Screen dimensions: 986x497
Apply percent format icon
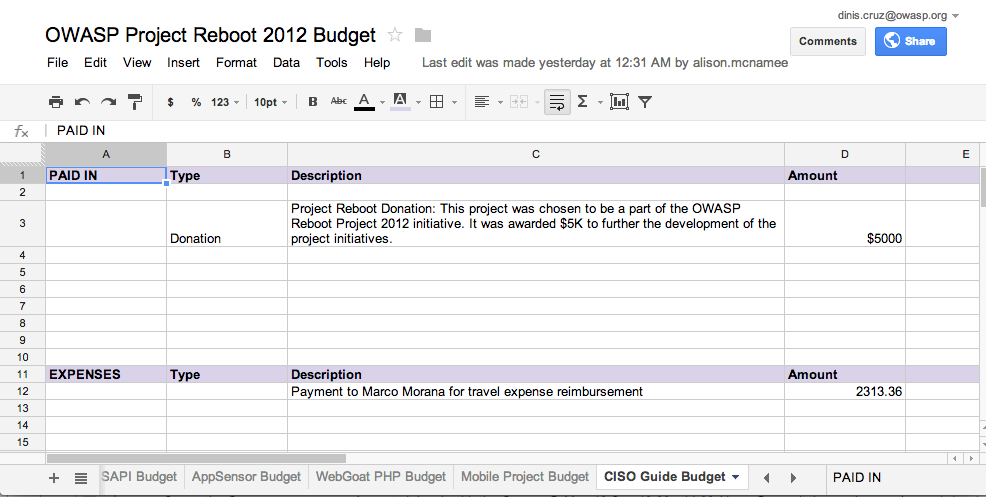(x=196, y=102)
